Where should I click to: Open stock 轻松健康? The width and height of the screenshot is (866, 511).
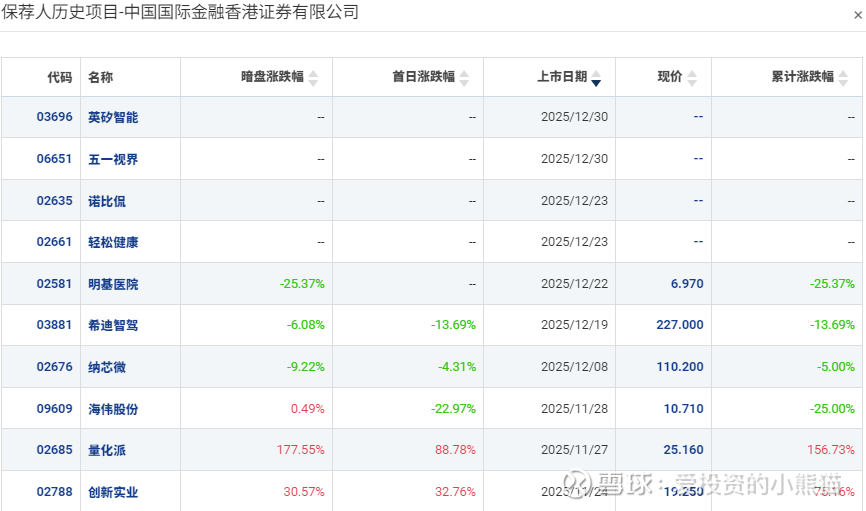(113, 242)
